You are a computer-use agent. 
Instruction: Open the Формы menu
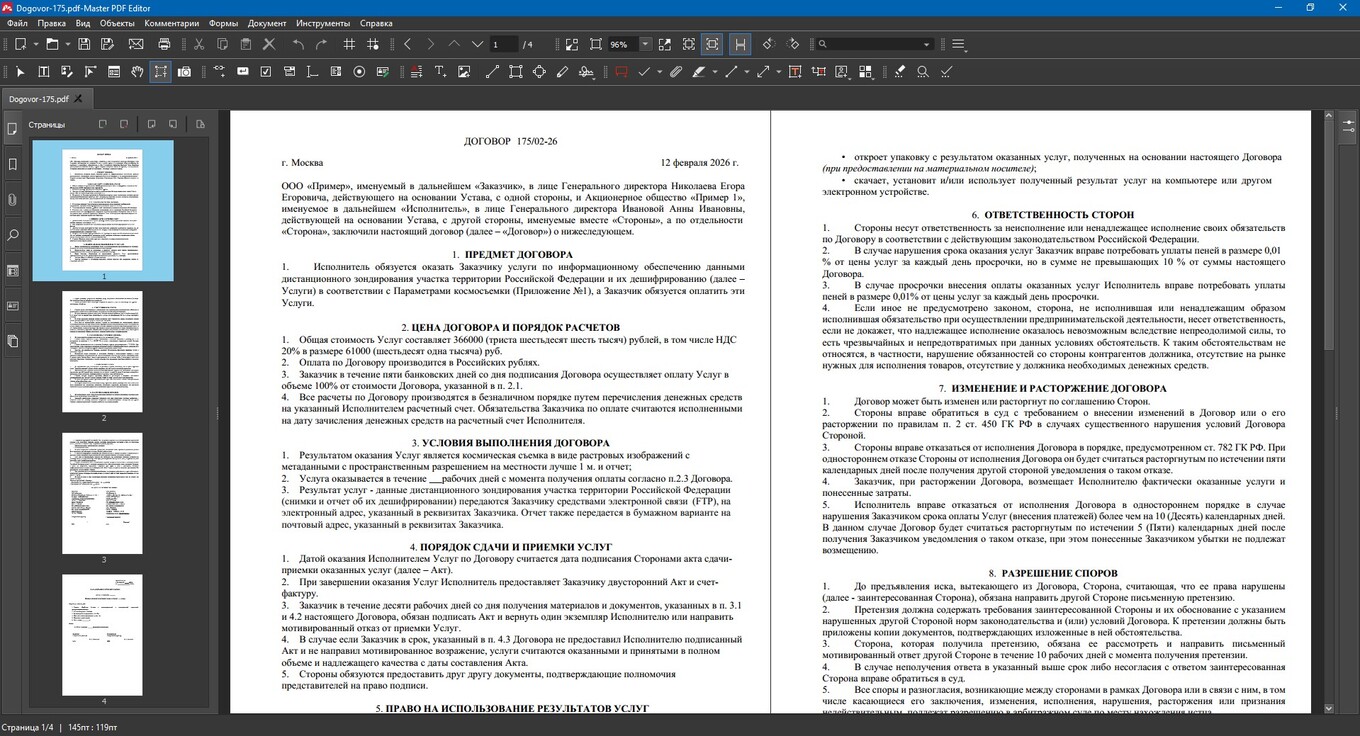(223, 23)
